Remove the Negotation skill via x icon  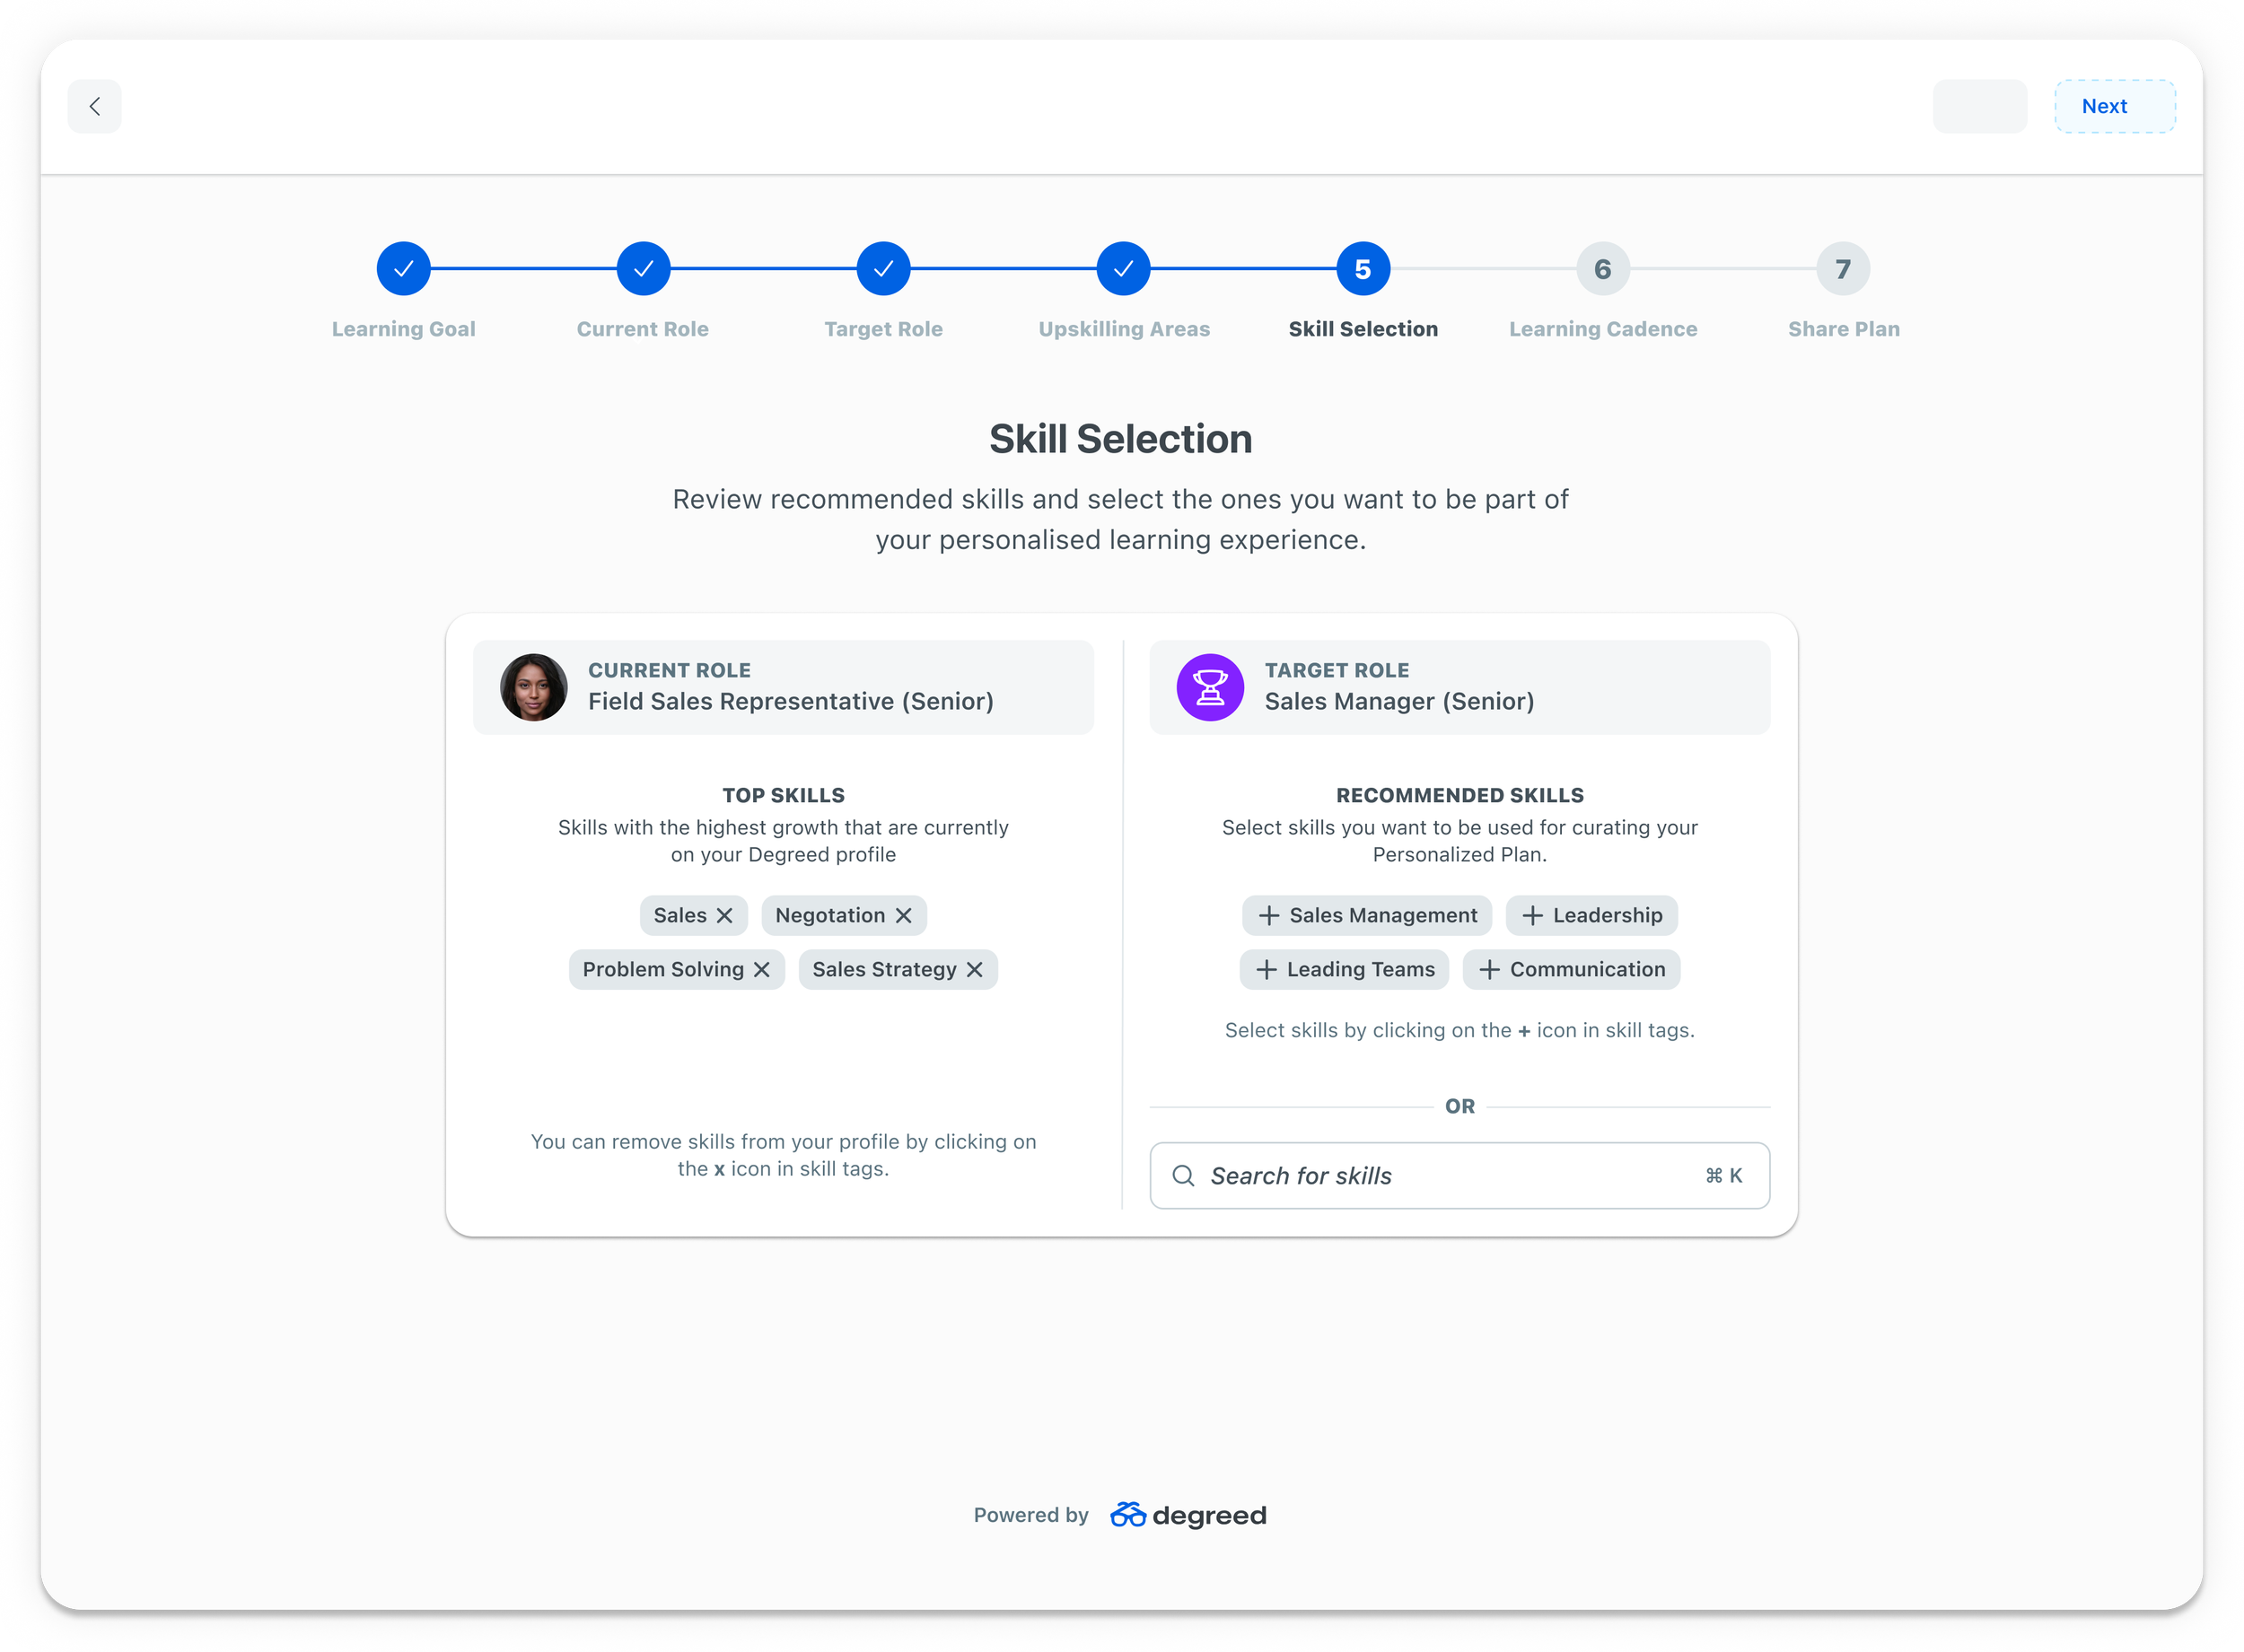(904, 916)
